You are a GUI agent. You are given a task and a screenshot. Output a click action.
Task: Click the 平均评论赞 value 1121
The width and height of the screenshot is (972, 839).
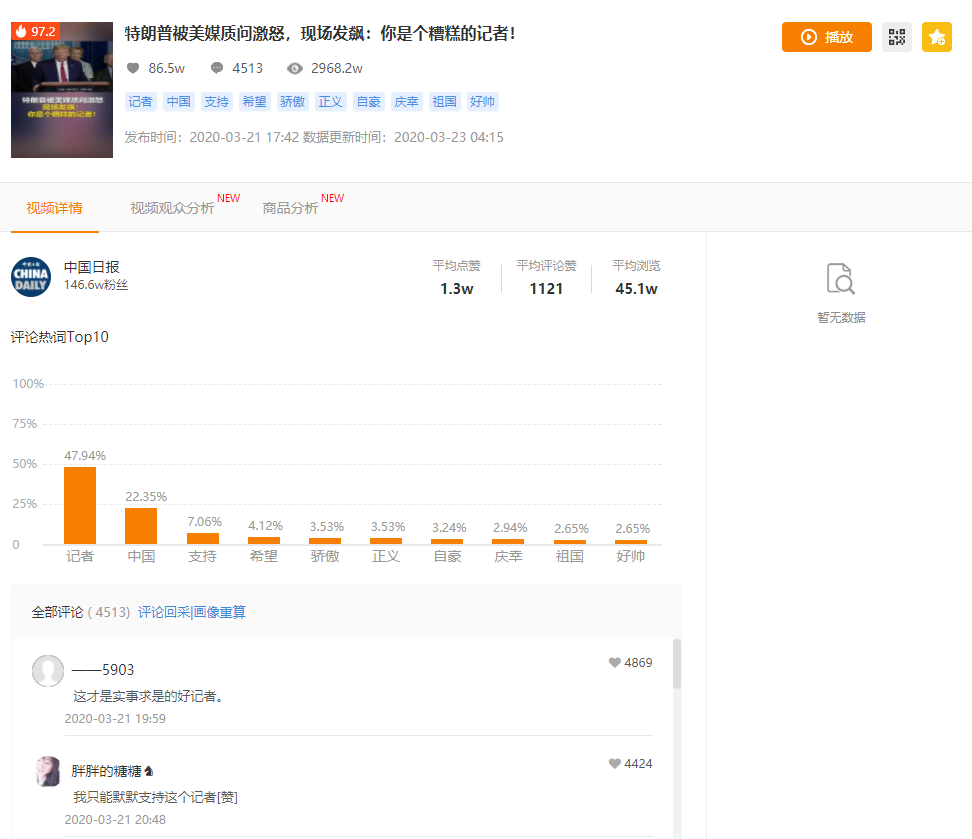point(546,289)
